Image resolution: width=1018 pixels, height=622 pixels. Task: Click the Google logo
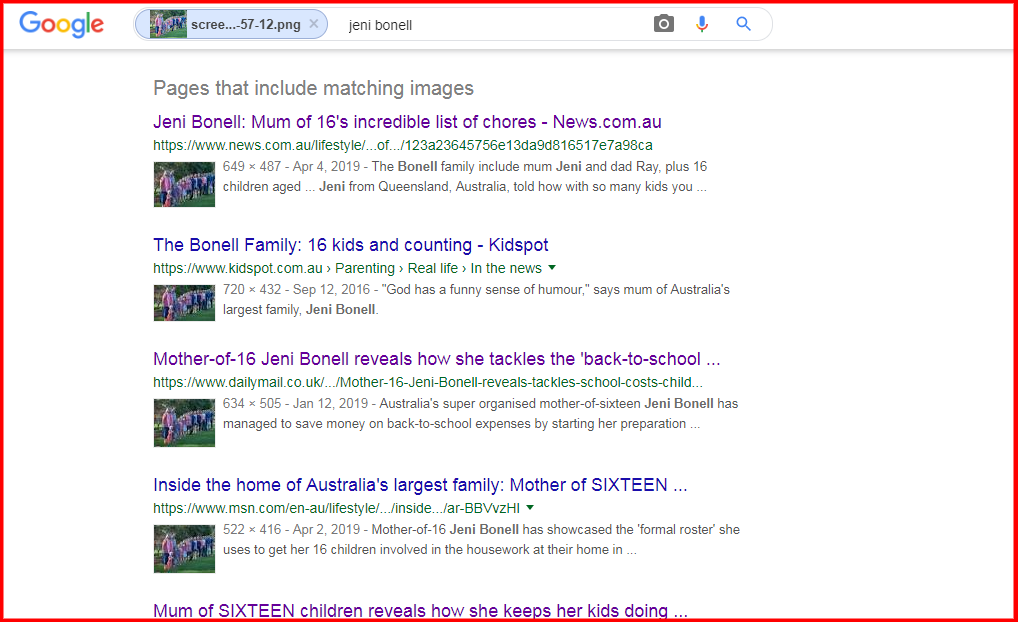tap(61, 25)
